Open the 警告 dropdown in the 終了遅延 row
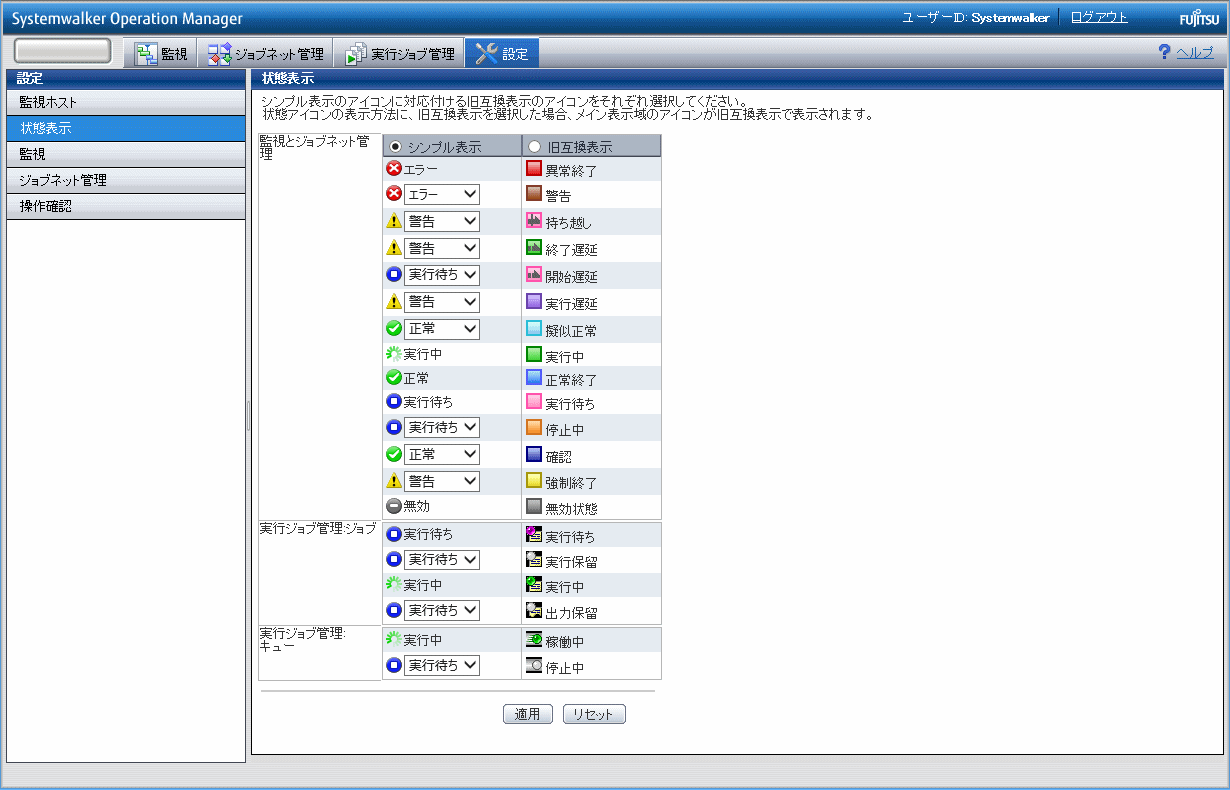The height and width of the screenshot is (790, 1230). 442,248
